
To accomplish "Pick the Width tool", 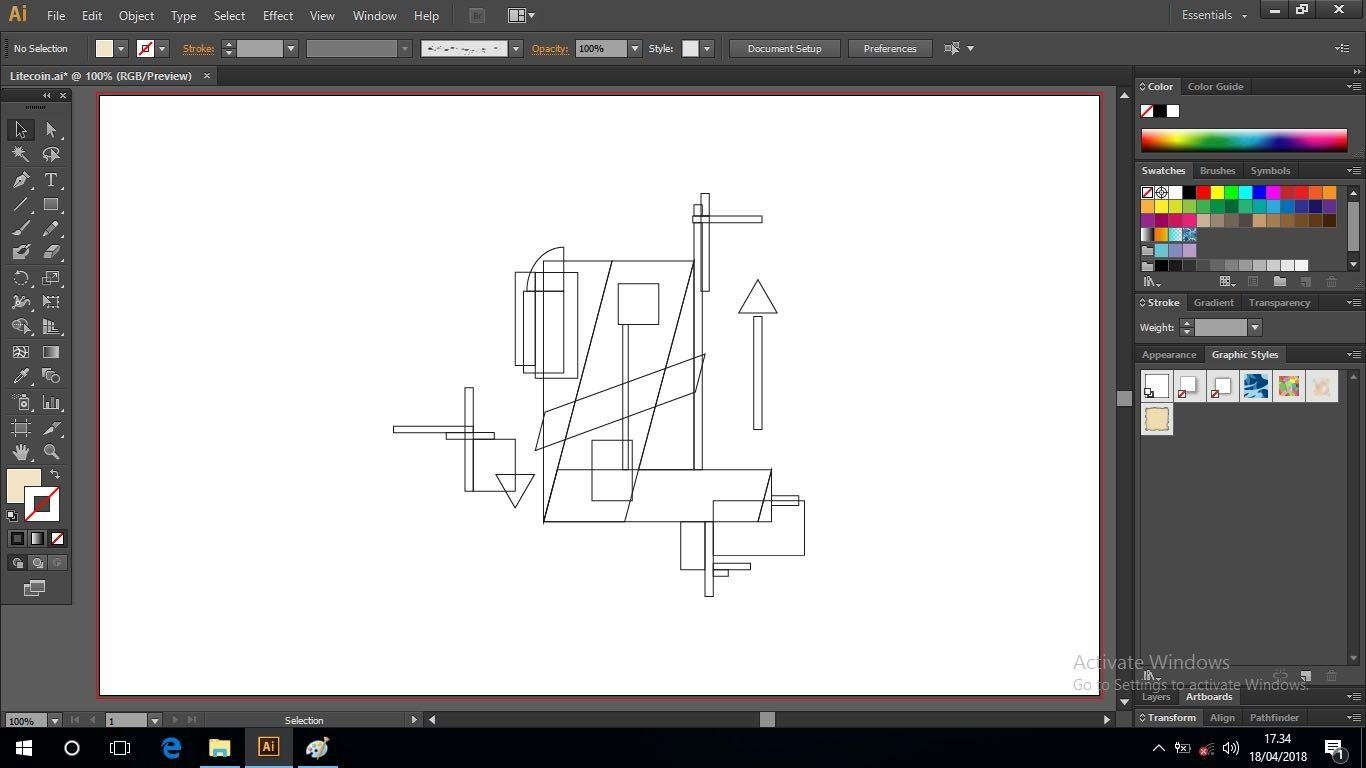I will [x=21, y=302].
